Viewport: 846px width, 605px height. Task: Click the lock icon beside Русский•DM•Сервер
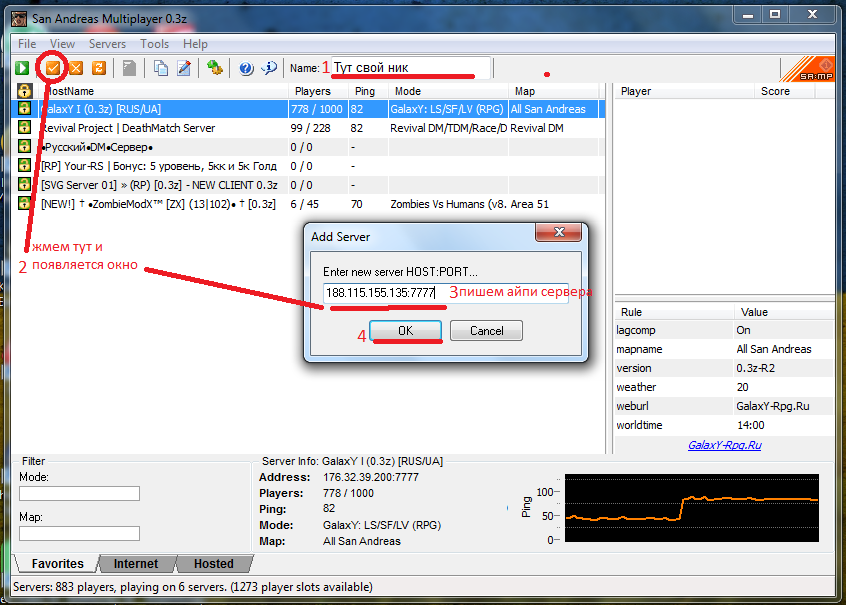click(x=24, y=146)
